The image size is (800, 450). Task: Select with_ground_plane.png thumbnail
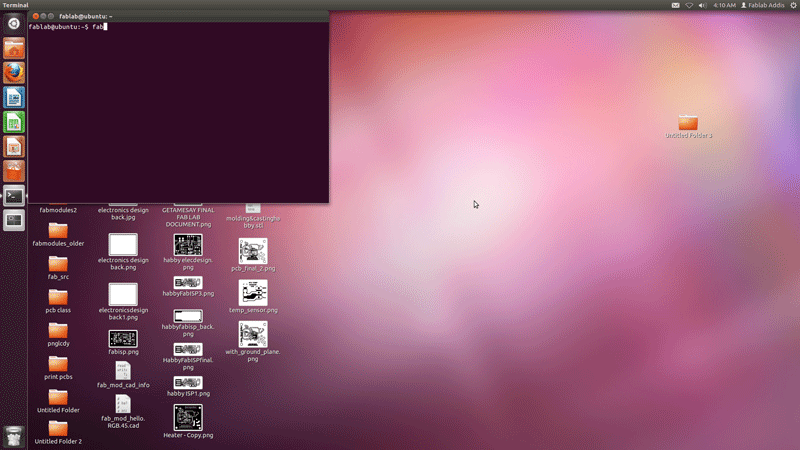253,334
